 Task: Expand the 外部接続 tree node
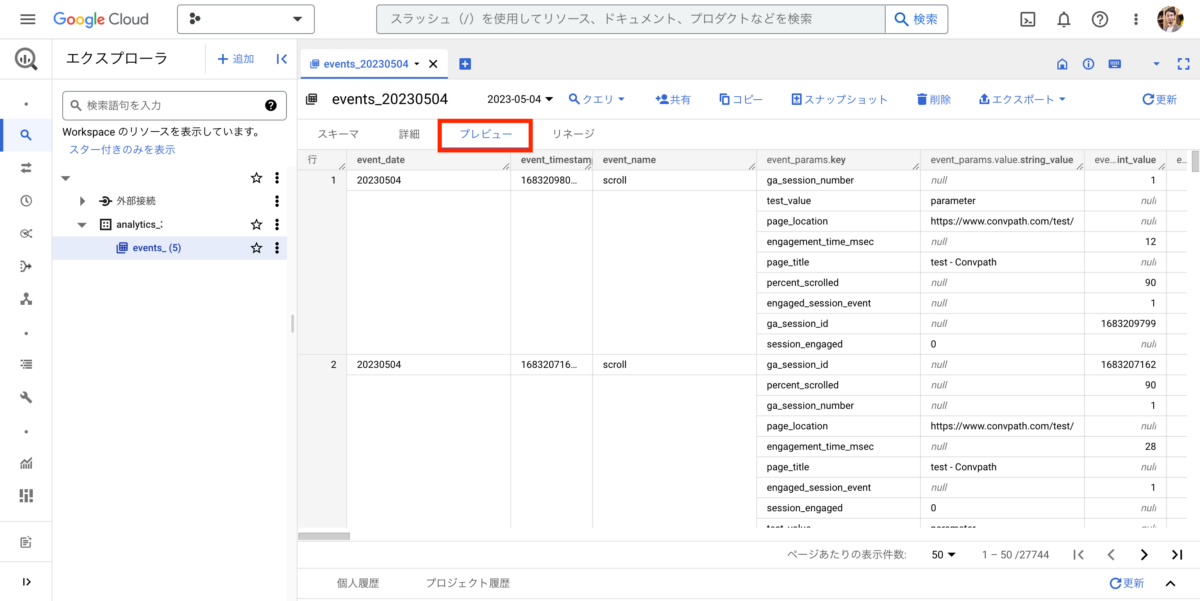point(82,200)
